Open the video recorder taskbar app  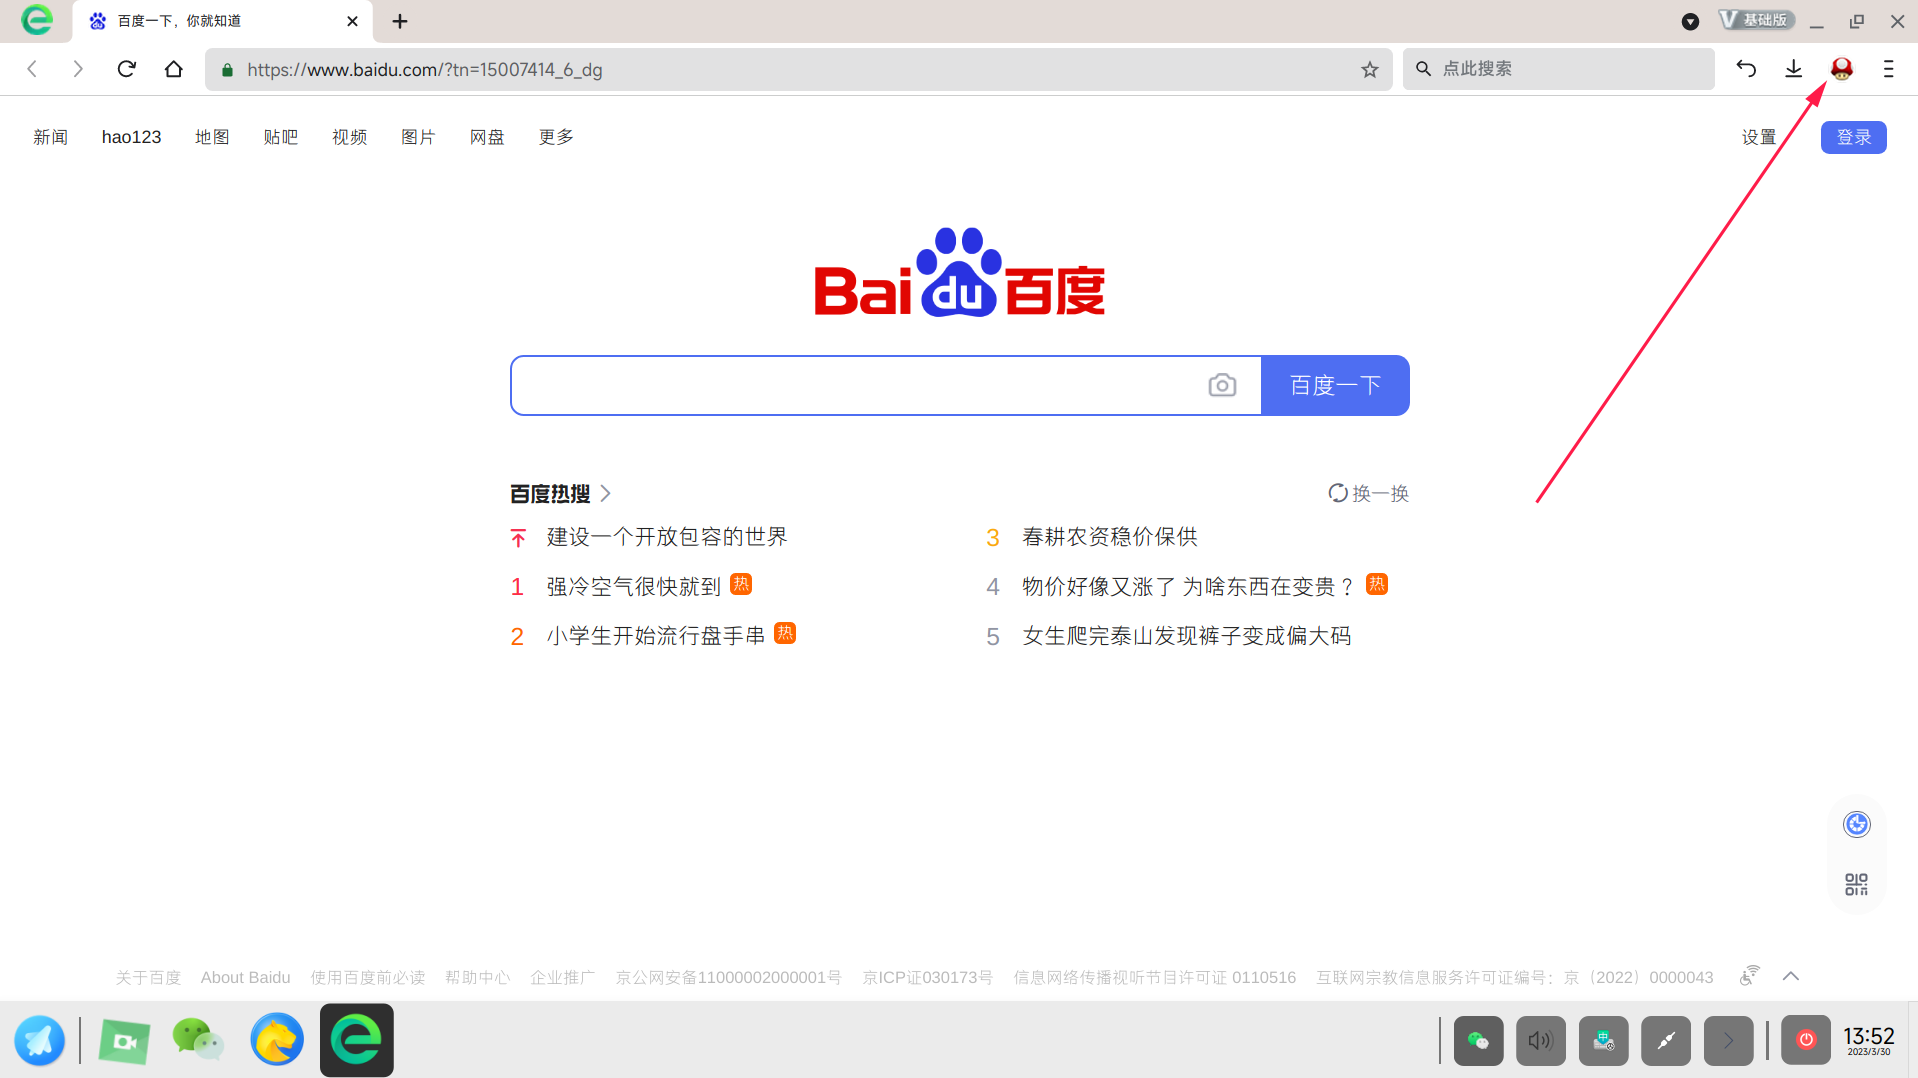point(124,1041)
